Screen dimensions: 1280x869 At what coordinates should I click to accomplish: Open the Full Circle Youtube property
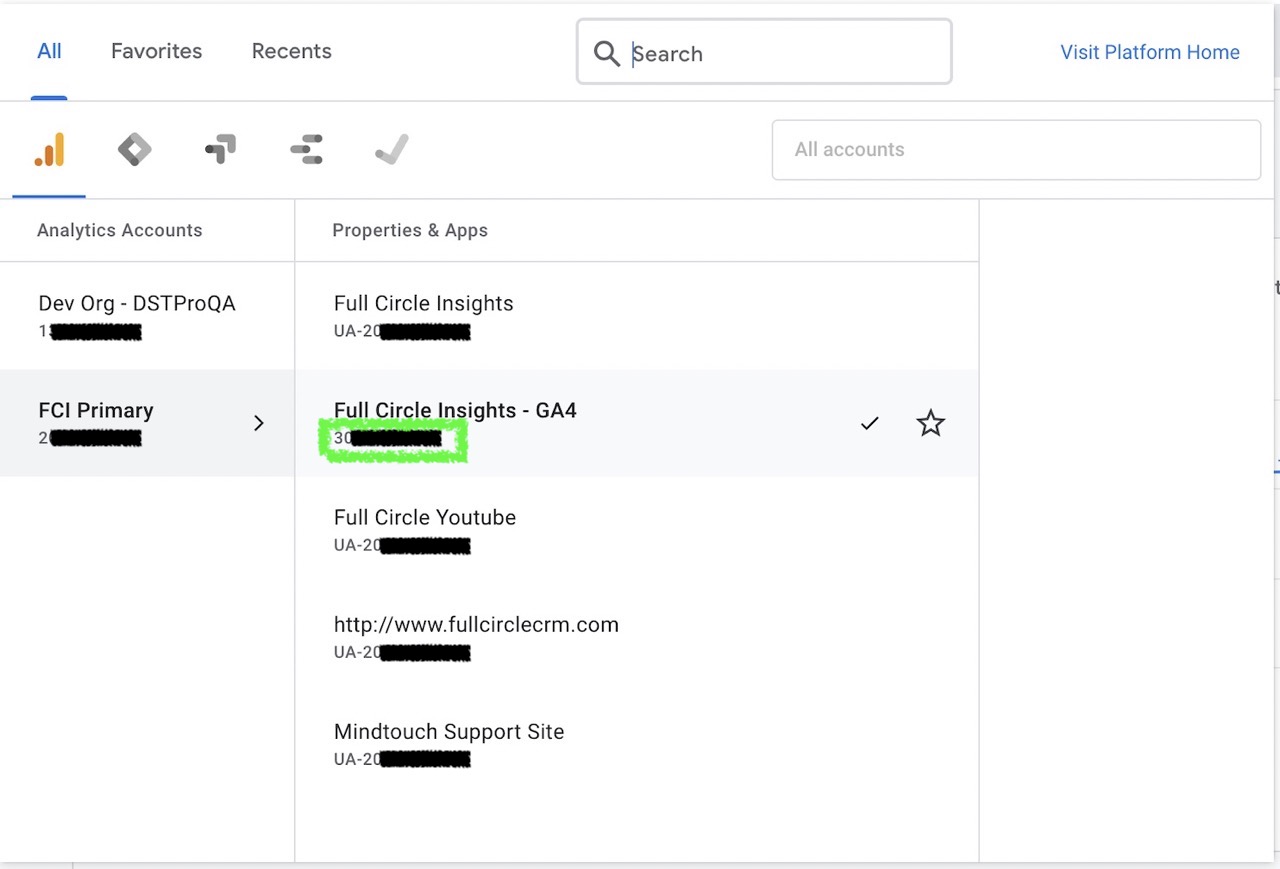[x=637, y=530]
